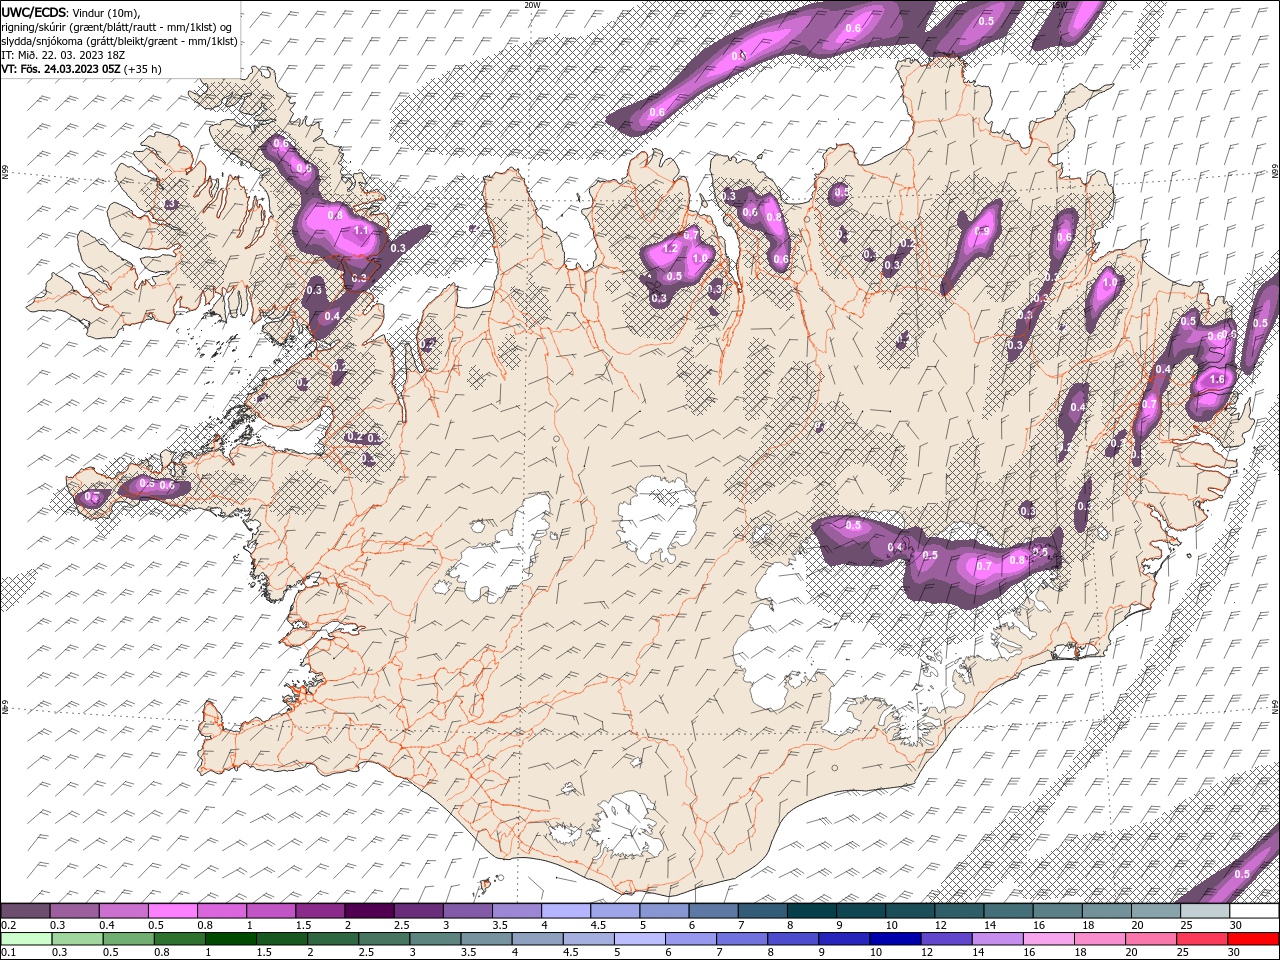This screenshot has width=1280, height=960.
Task: Click the palest green swatch starting at 0.1, lower legend
Action: 26,939
